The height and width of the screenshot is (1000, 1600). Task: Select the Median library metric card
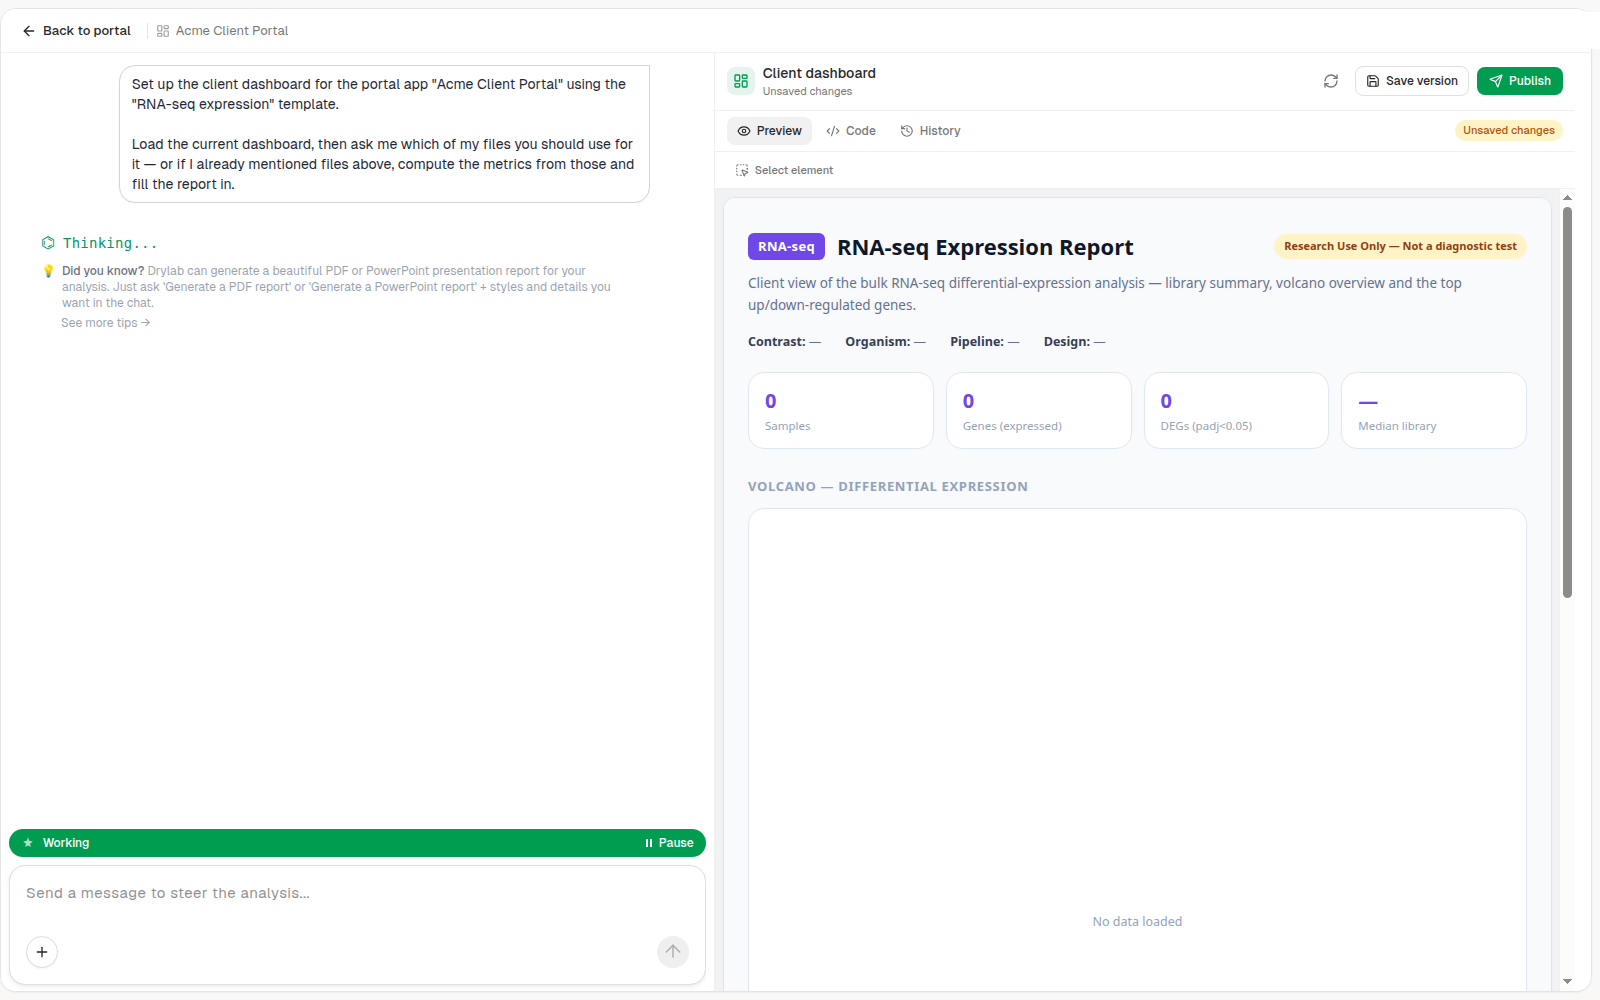pyautogui.click(x=1434, y=411)
